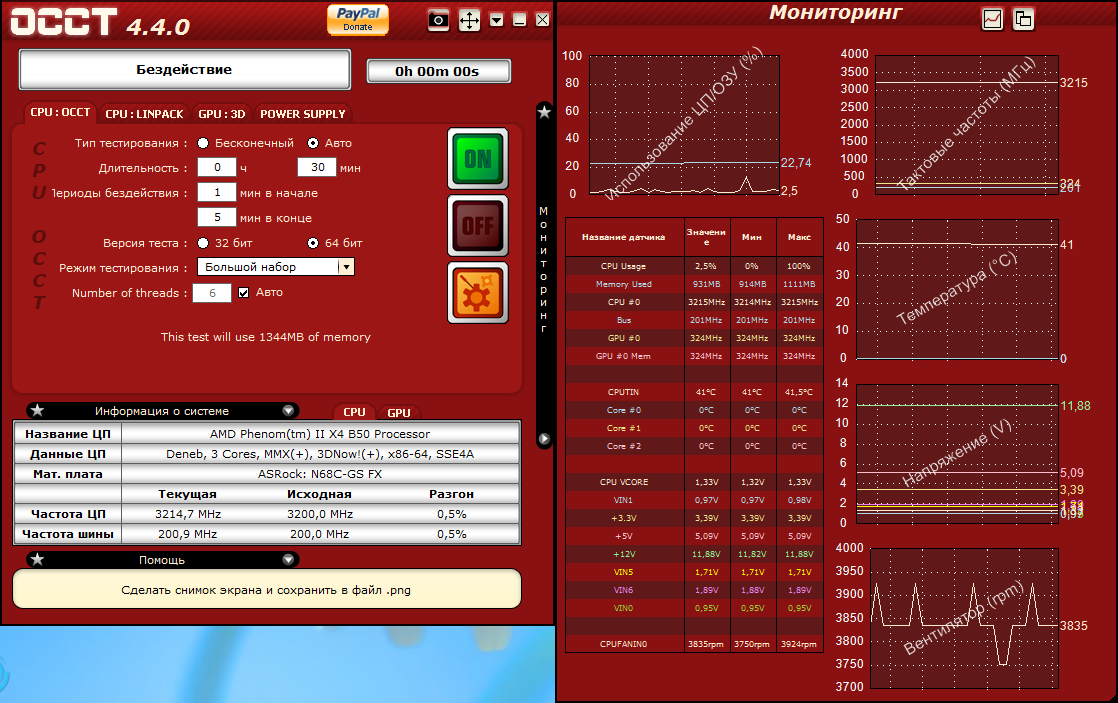The width and height of the screenshot is (1118, 703).
Task: Choose the 32 бит test version
Action: (203, 243)
